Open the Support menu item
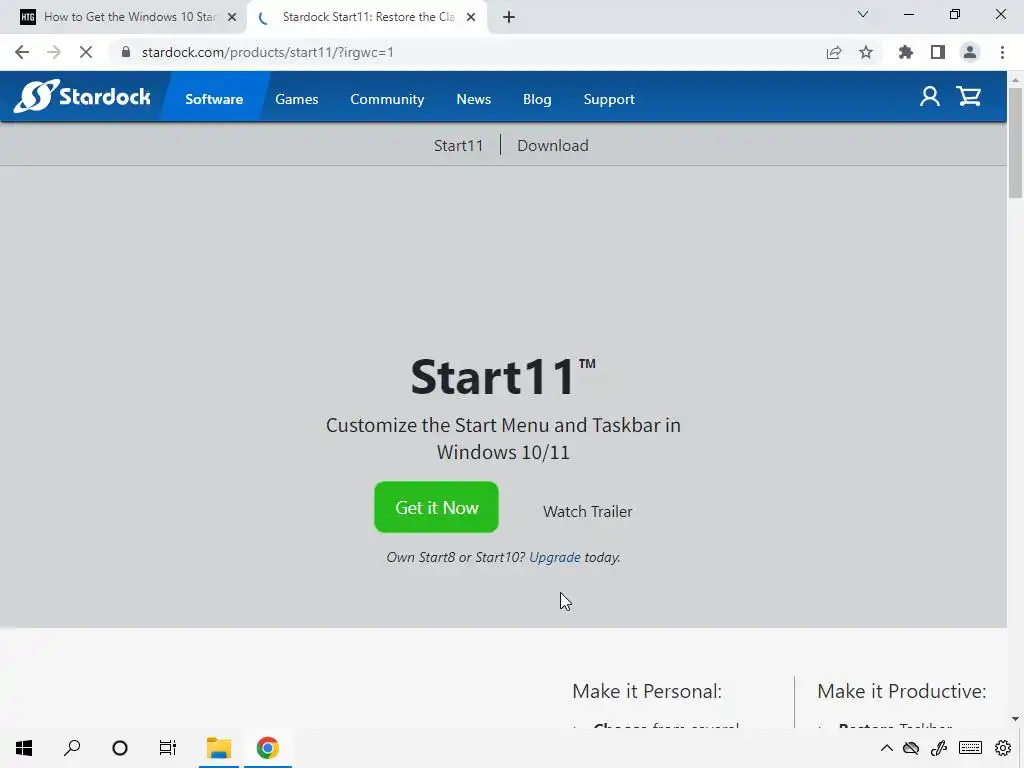 tap(609, 99)
